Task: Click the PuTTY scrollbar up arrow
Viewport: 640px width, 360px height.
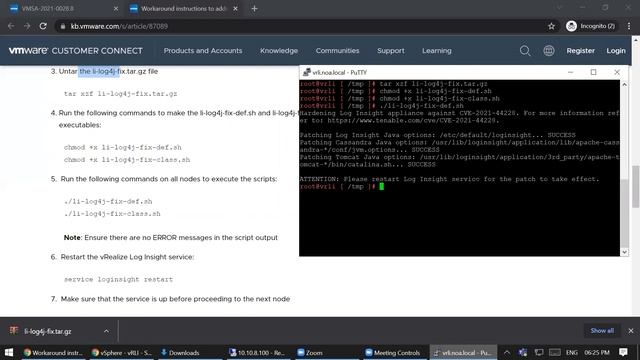Action: click(624, 84)
